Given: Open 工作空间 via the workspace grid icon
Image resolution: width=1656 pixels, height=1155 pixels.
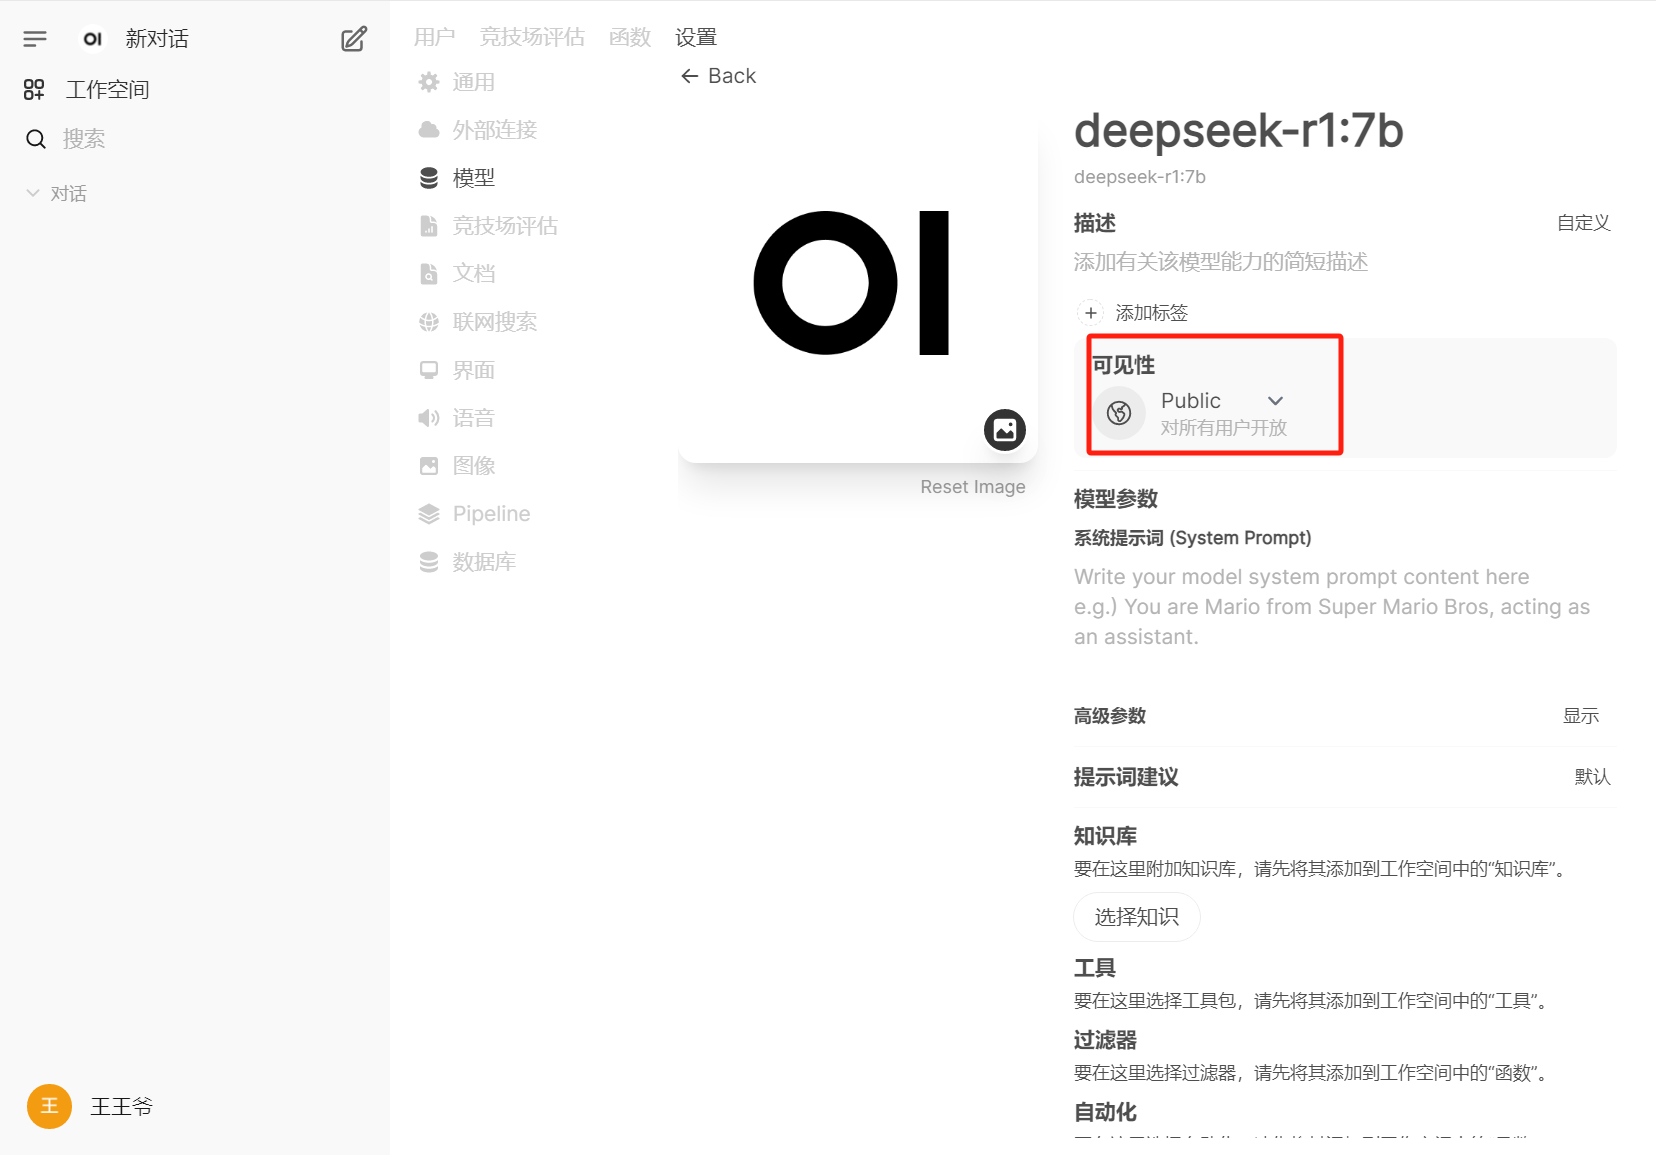Looking at the screenshot, I should pyautogui.click(x=34, y=90).
